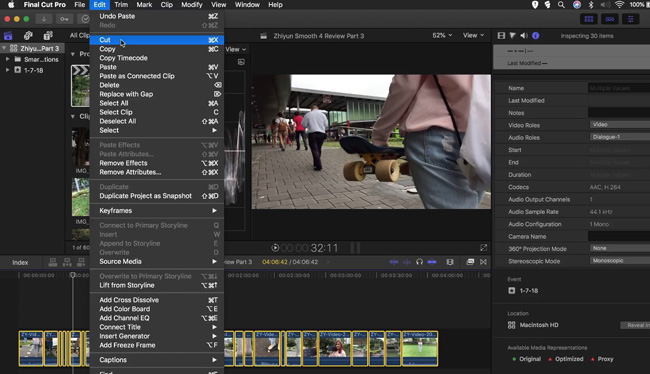Click the append clip icon
The width and height of the screenshot is (650, 374).
coord(81,262)
